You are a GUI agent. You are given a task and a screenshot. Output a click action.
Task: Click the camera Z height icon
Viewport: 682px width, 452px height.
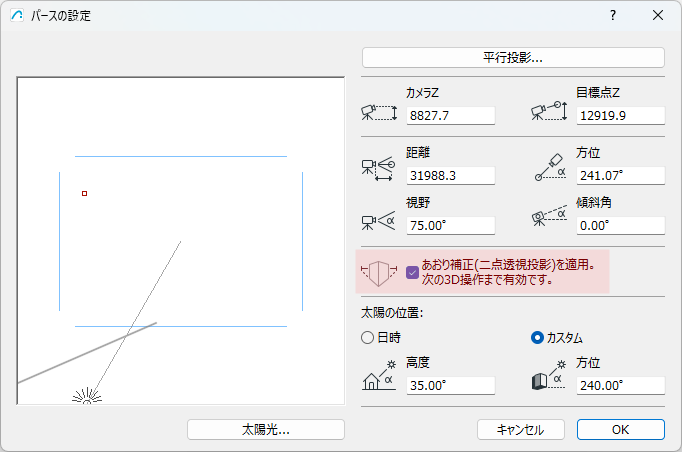379,113
